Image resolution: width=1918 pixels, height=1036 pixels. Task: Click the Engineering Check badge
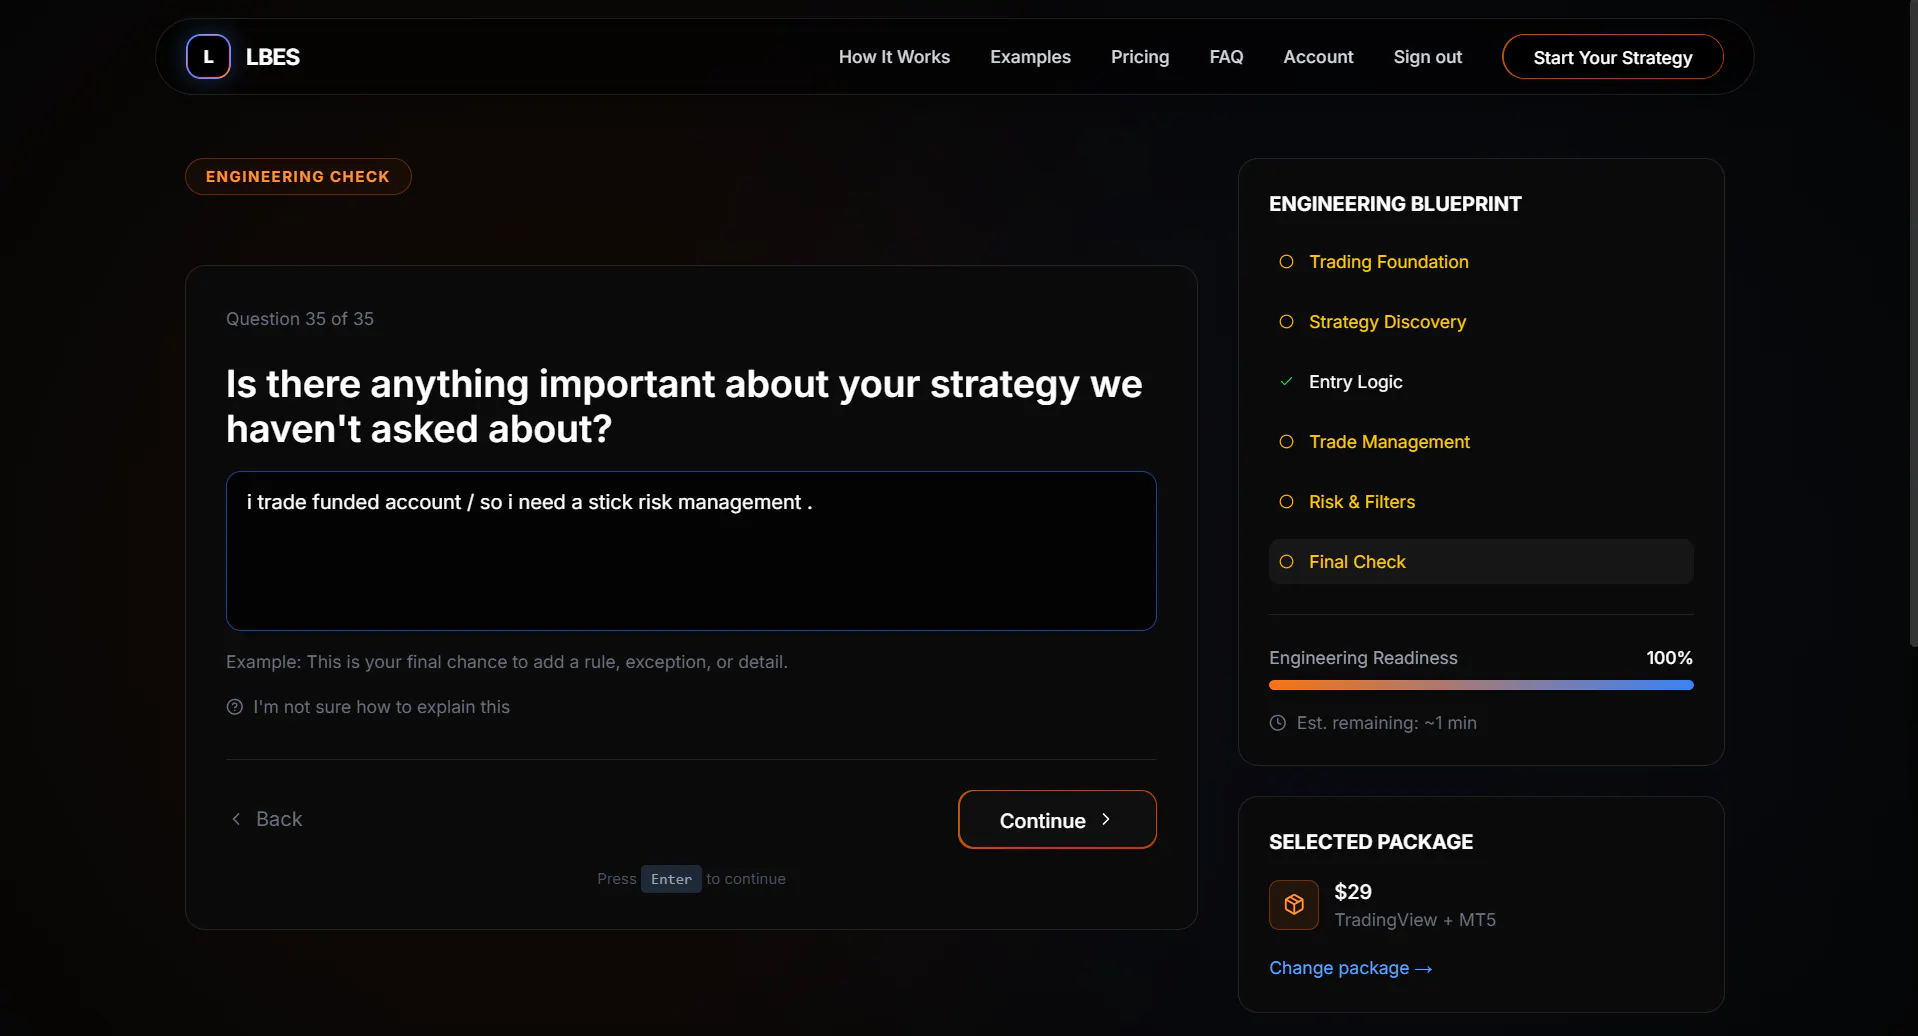point(298,177)
